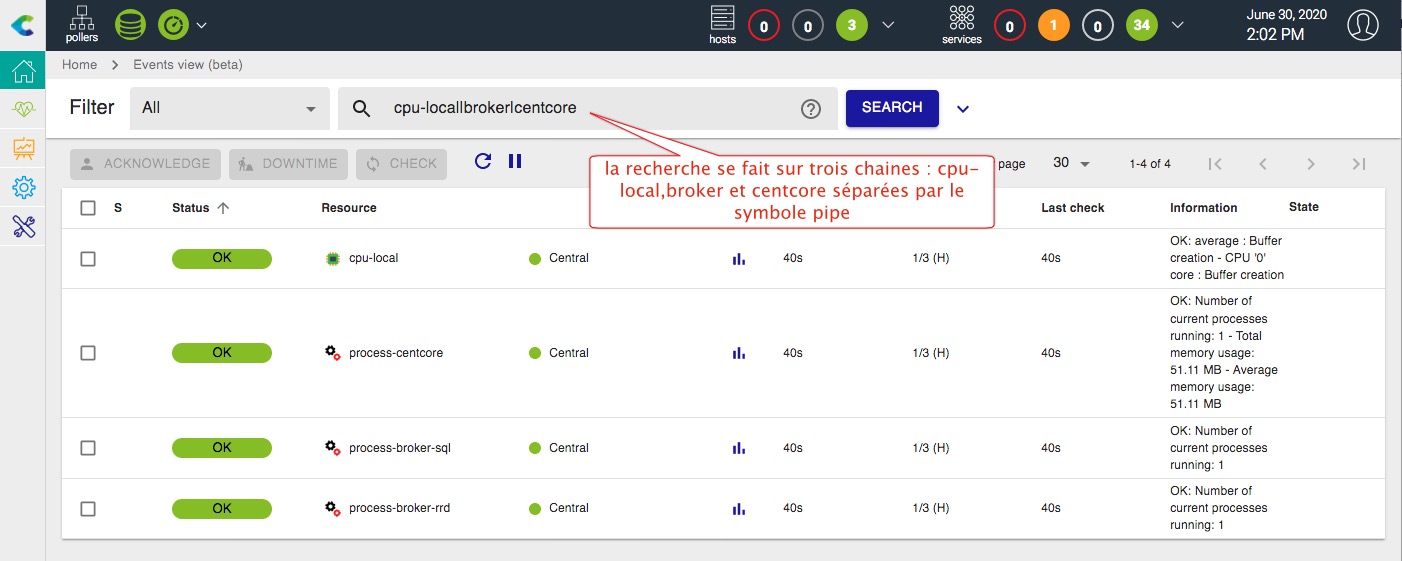Open the Administration tools icon in sidebar
Viewport: 1402px width, 561px height.
[23, 227]
